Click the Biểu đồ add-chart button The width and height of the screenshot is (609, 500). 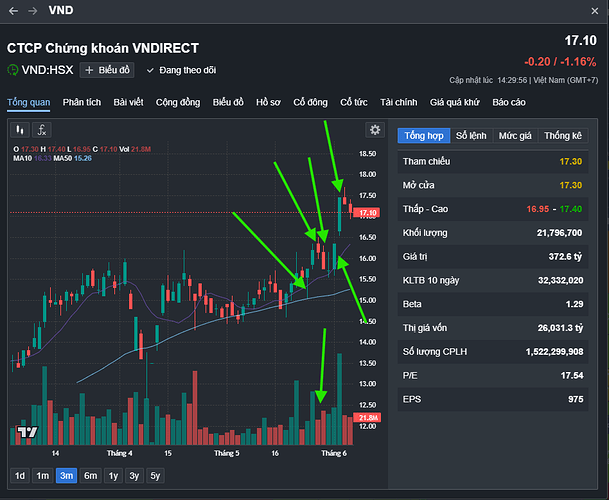[x=107, y=70]
